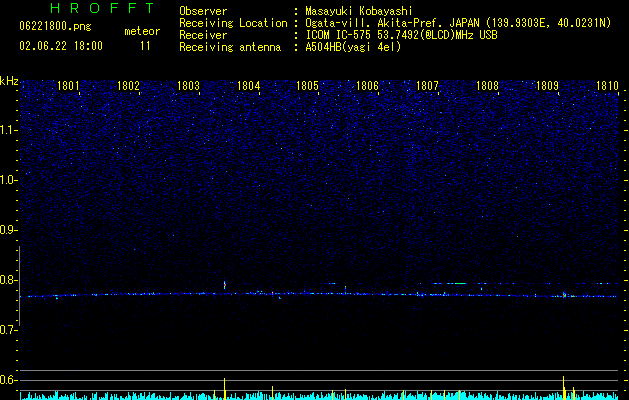This screenshot has height=400, width=629.
Task: Click the 1810 time axis label
Action: pos(607,86)
